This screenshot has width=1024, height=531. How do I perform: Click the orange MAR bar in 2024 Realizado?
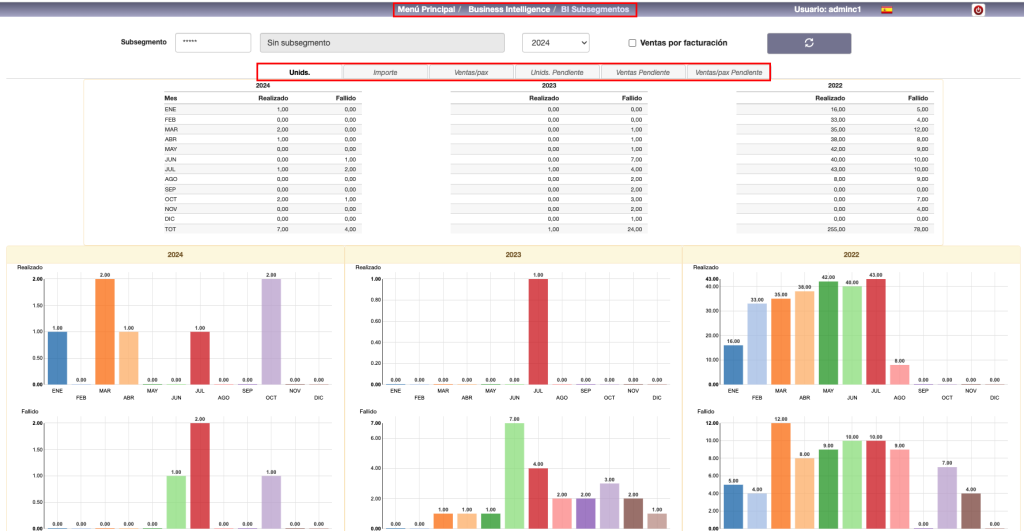[106, 331]
